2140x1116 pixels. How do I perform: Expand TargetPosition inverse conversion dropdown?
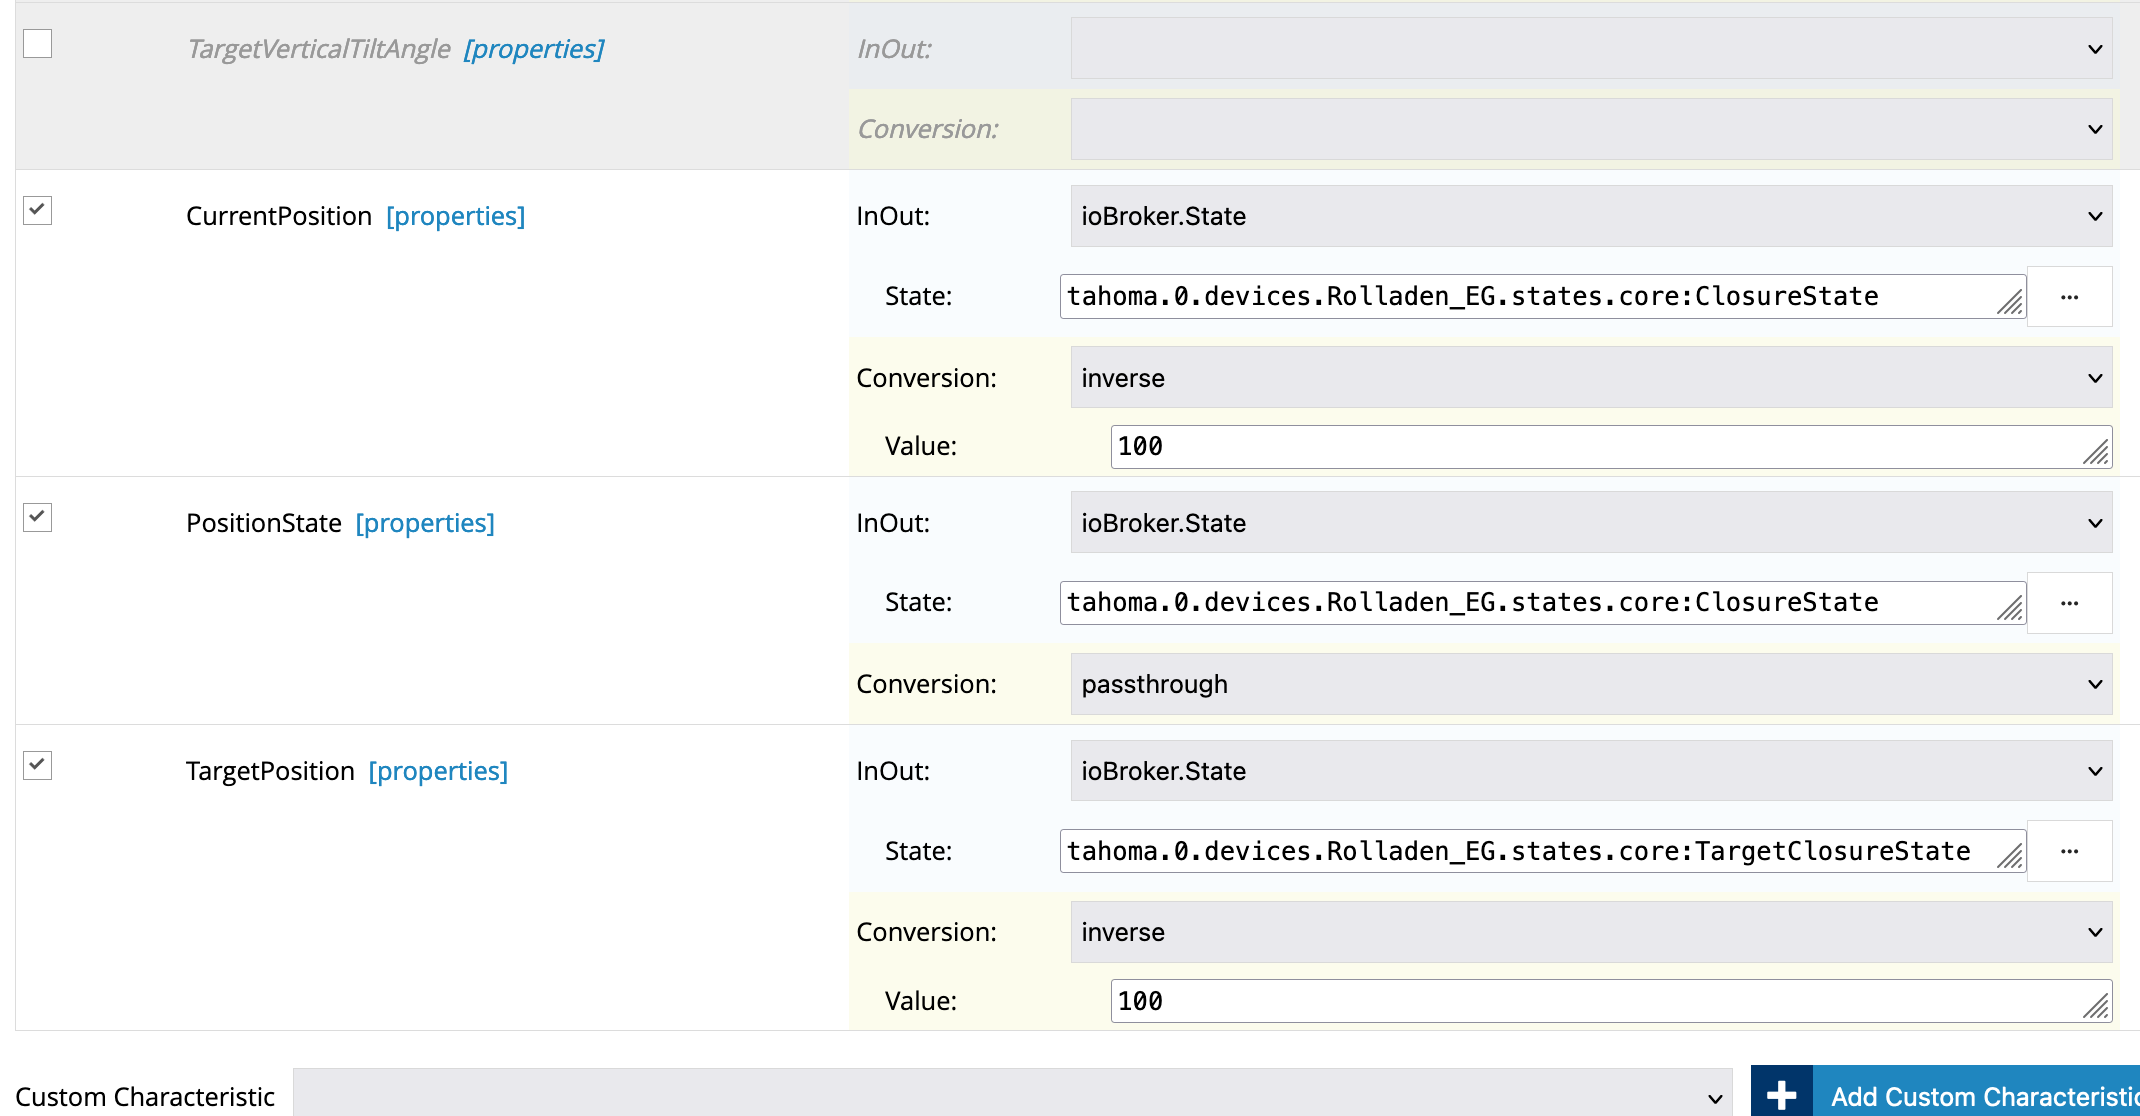pos(1590,932)
